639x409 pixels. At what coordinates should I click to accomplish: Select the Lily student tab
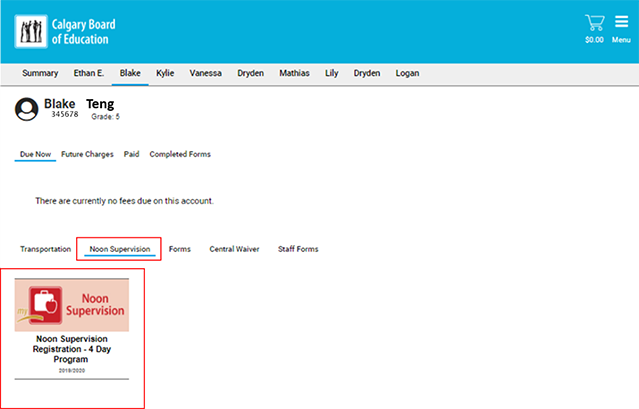pos(332,73)
